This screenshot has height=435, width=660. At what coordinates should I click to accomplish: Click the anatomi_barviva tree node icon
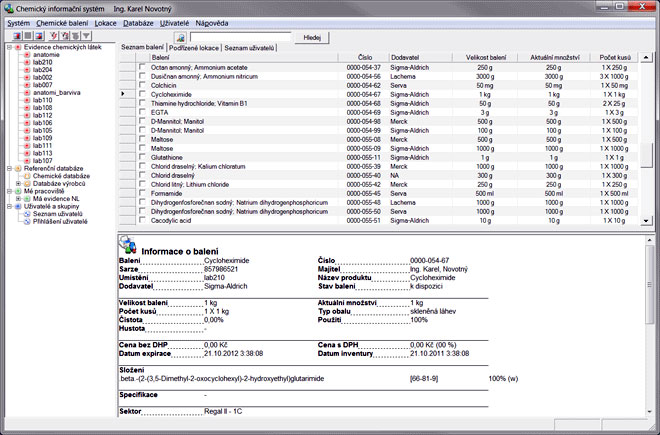coord(27,93)
